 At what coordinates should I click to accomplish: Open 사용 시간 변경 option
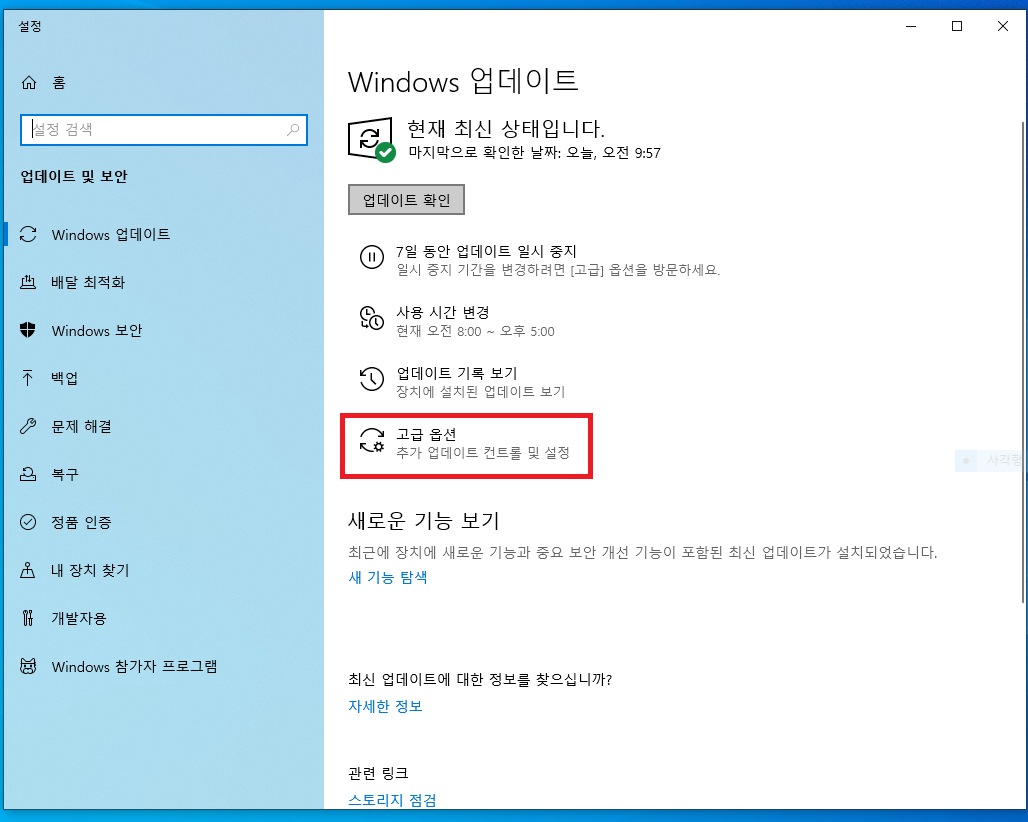[x=443, y=313]
